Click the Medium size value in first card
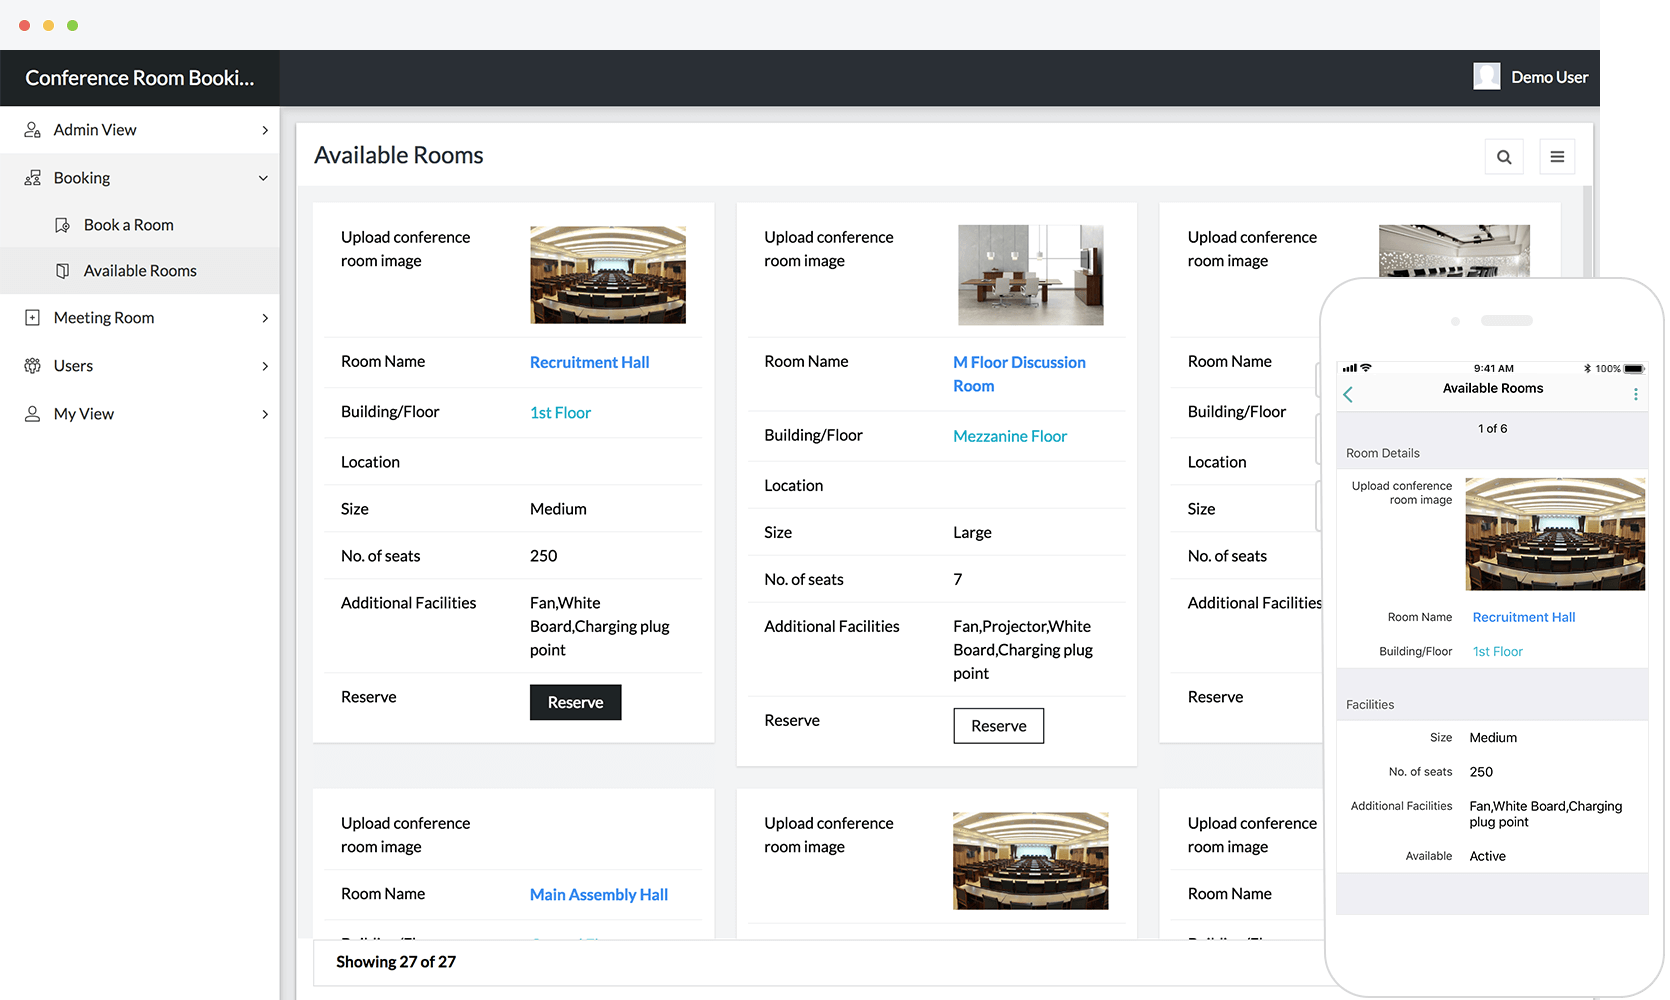This screenshot has width=1670, height=1000. 558,509
